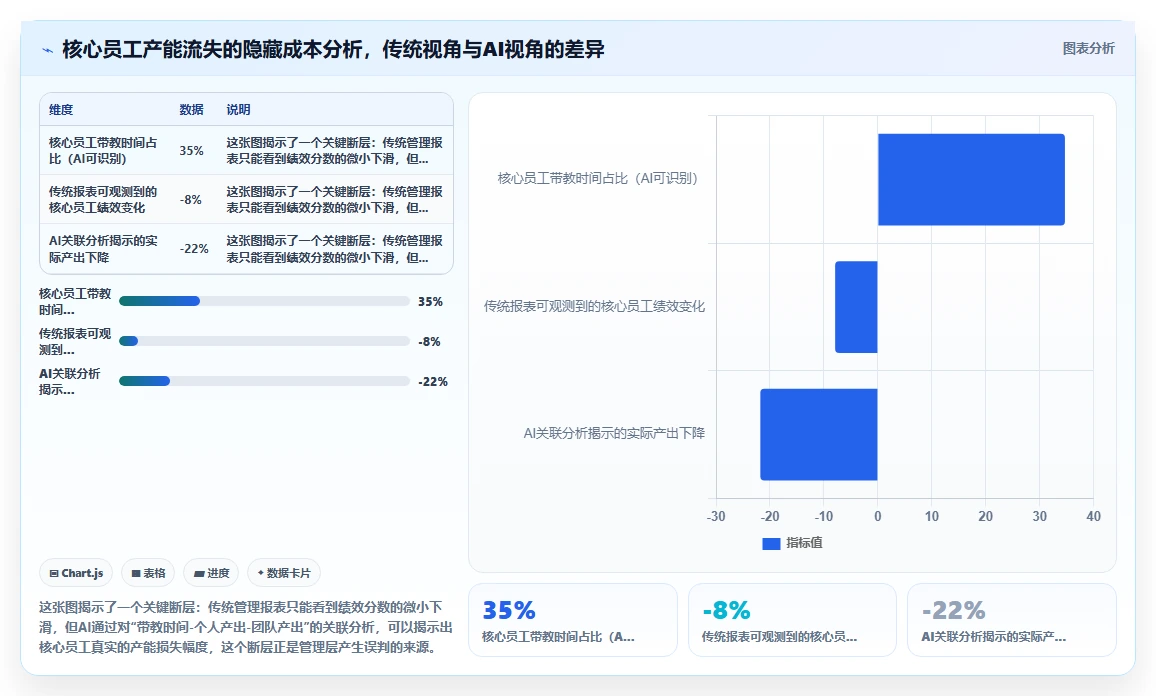
Task: Click the 维度 column header
Action: (x=61, y=110)
